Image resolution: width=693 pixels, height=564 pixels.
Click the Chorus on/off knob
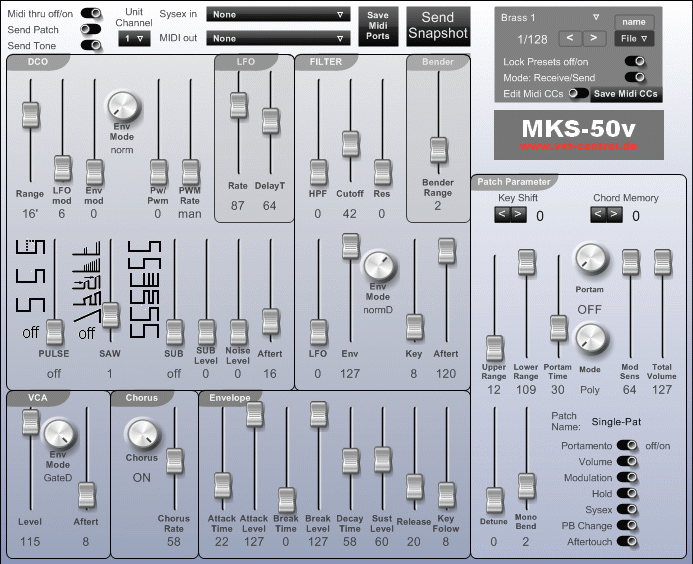point(142,434)
